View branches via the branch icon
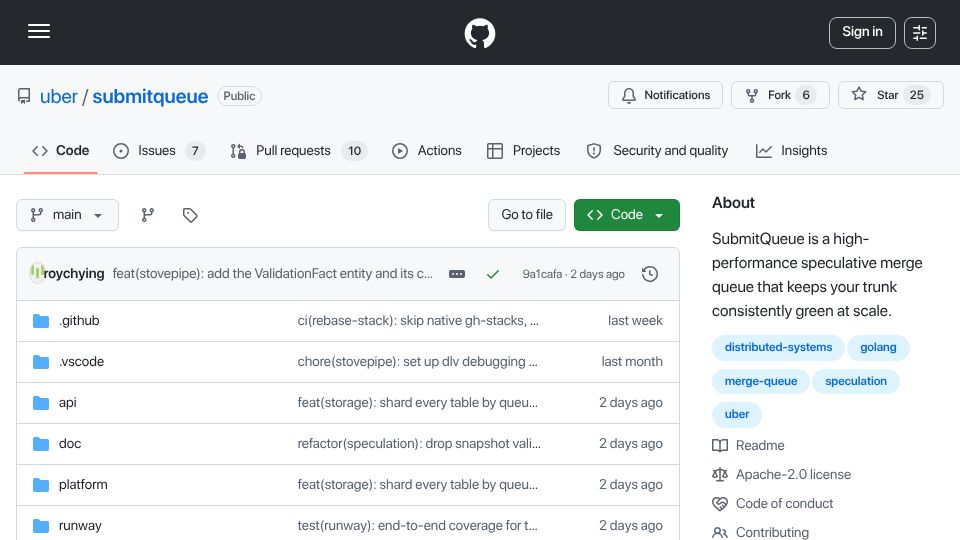This screenshot has width=960, height=540. pyautogui.click(x=148, y=215)
